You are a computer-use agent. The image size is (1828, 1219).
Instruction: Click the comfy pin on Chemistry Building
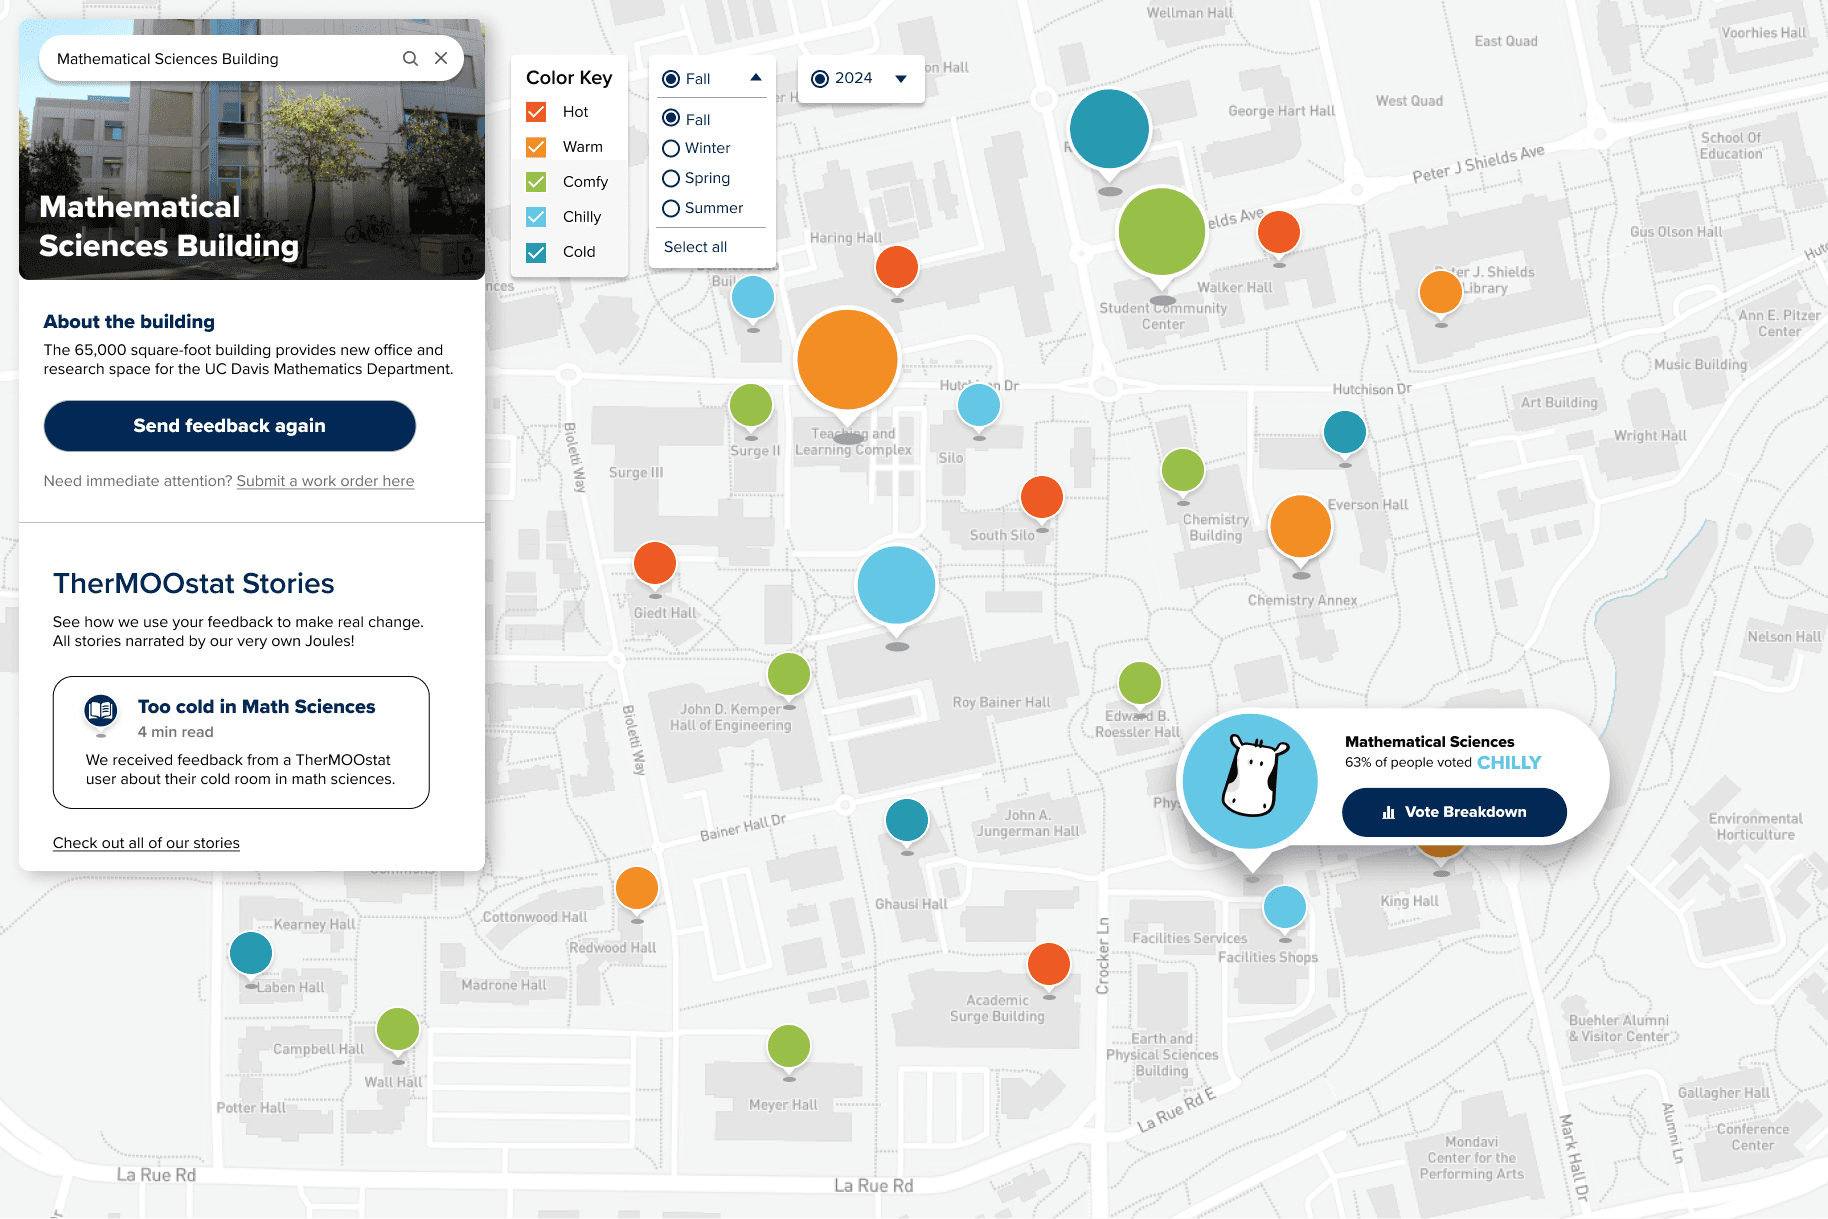click(1183, 470)
